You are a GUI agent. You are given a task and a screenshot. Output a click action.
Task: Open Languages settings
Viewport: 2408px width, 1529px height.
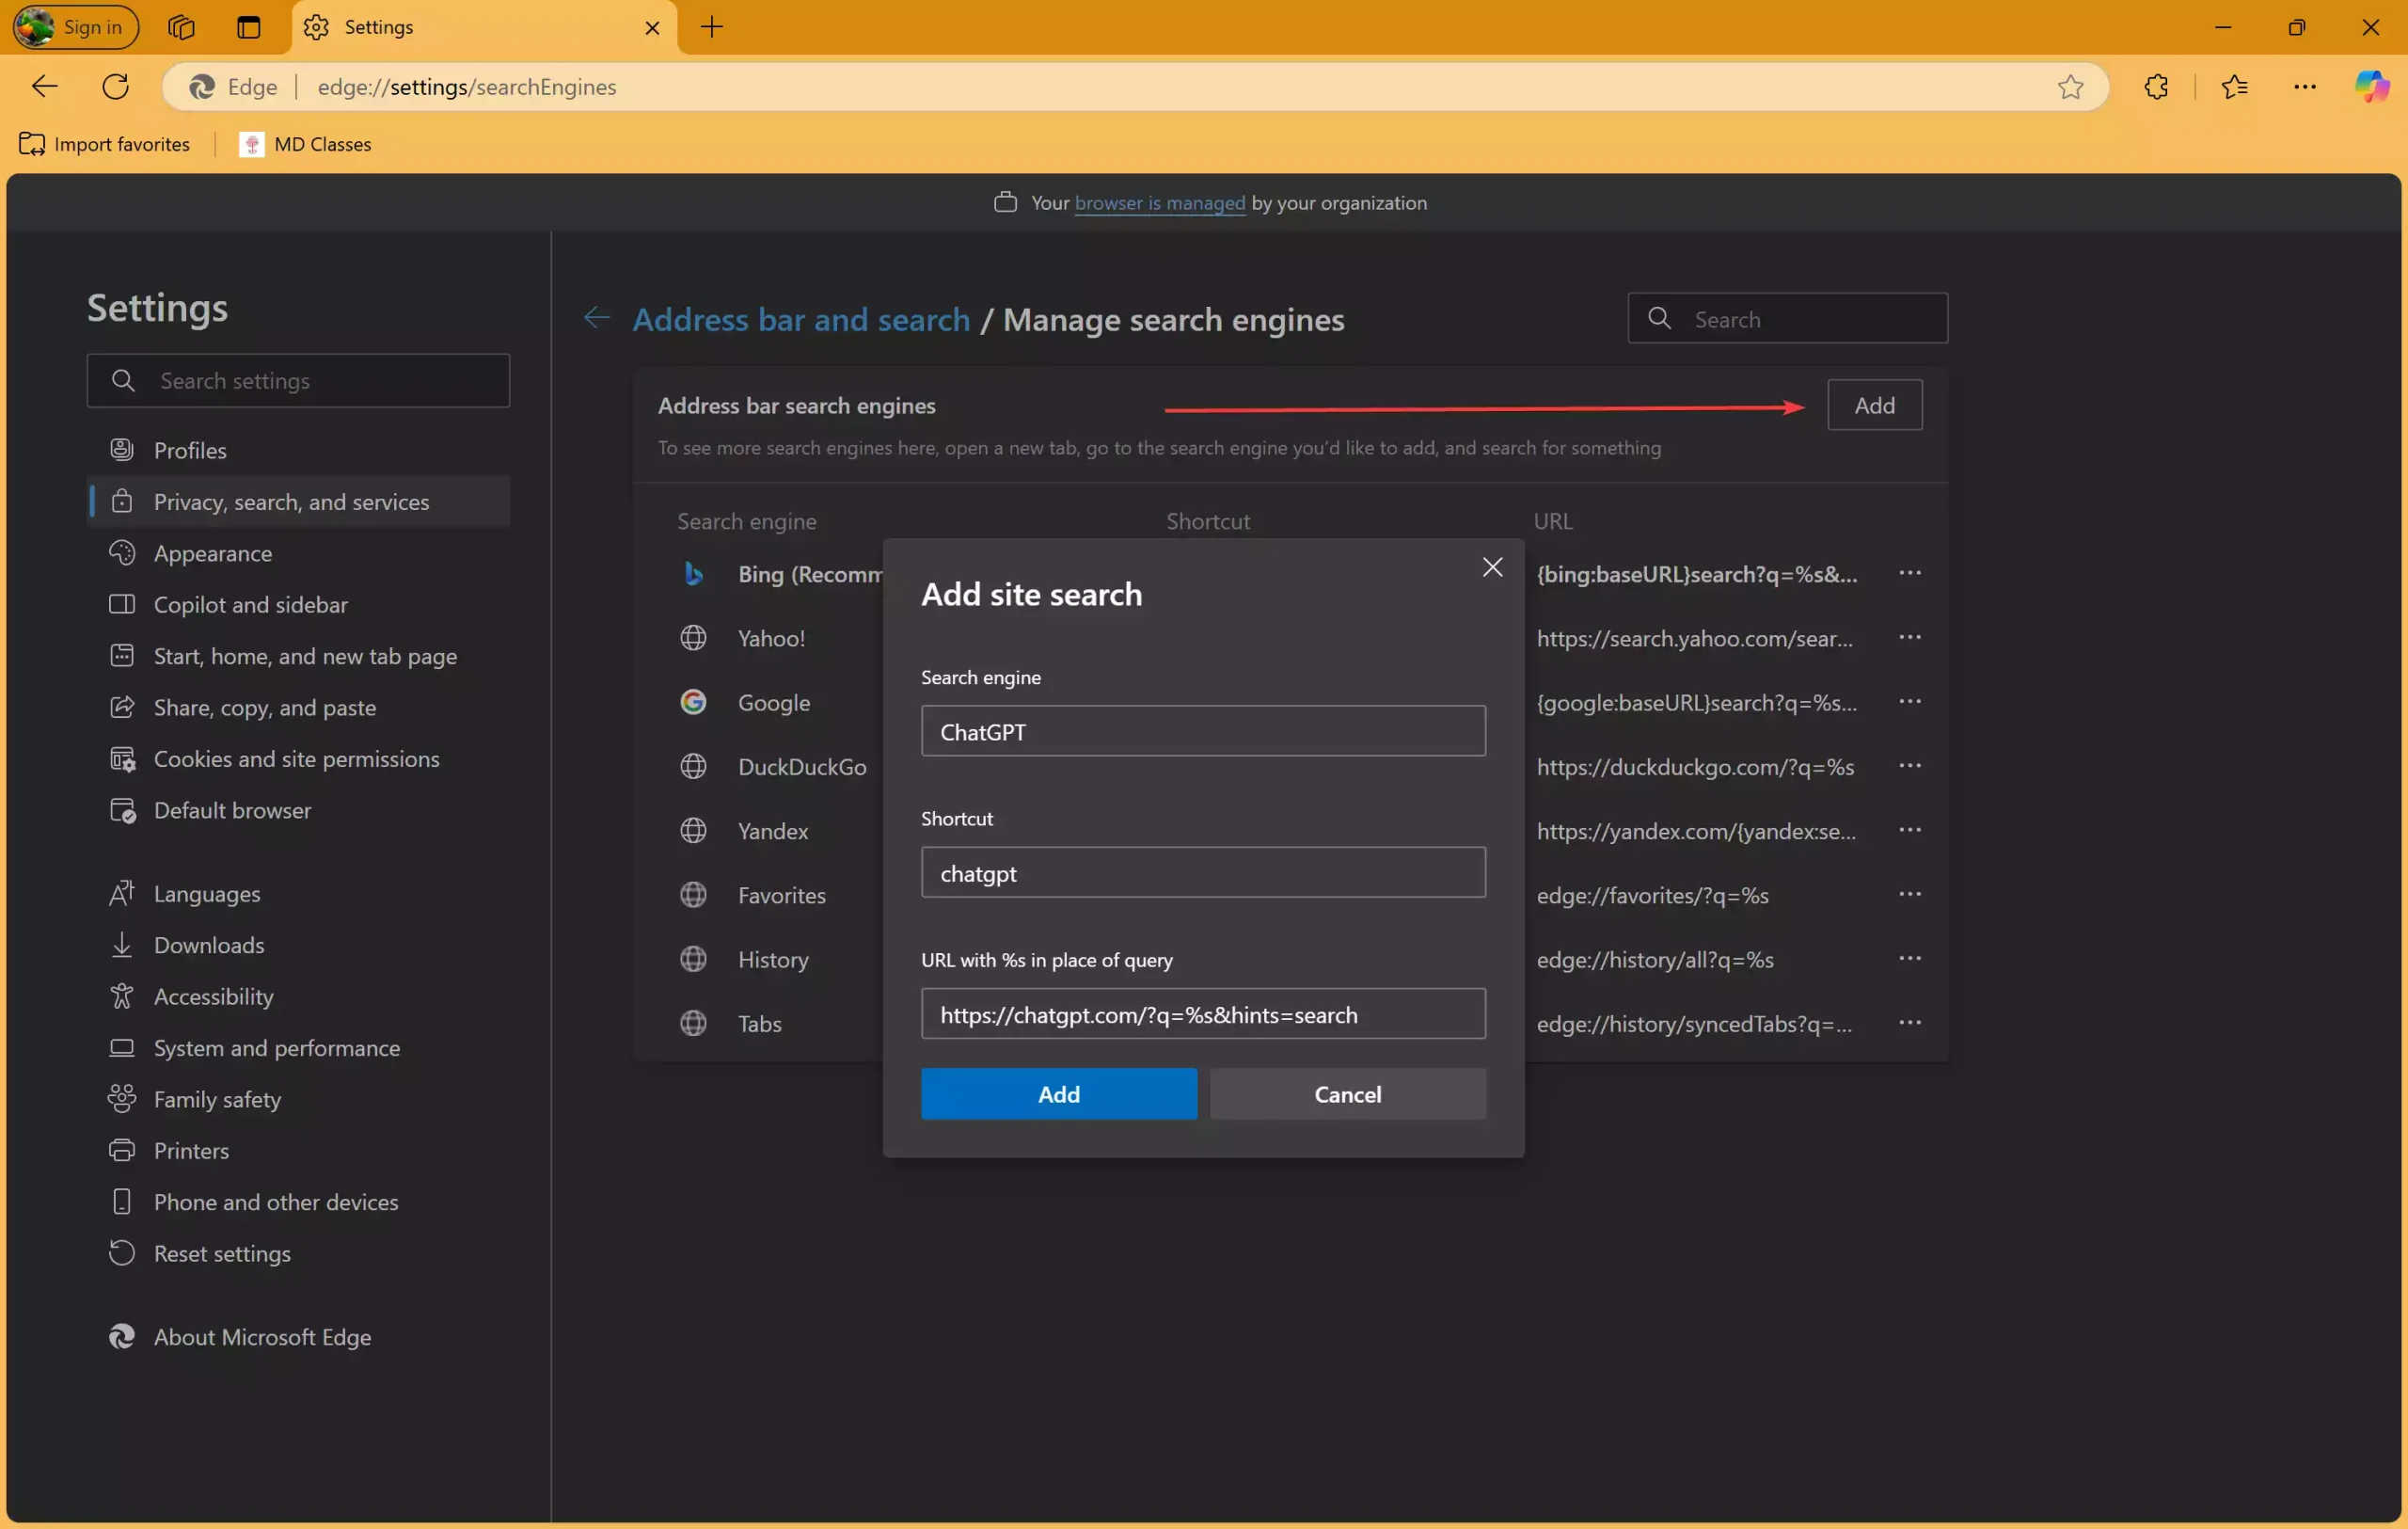[298, 894]
